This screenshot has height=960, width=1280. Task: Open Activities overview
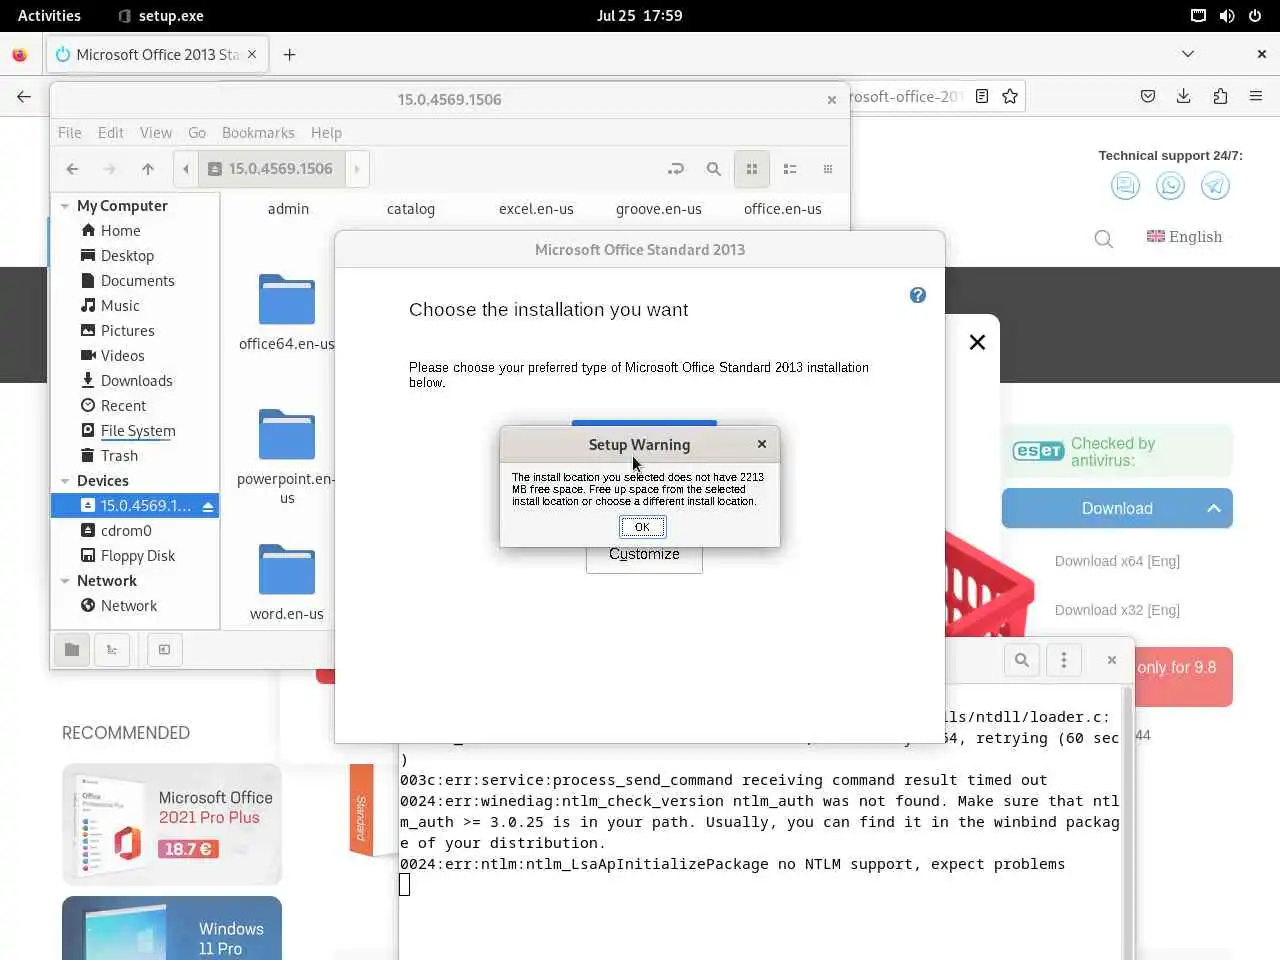coord(49,16)
